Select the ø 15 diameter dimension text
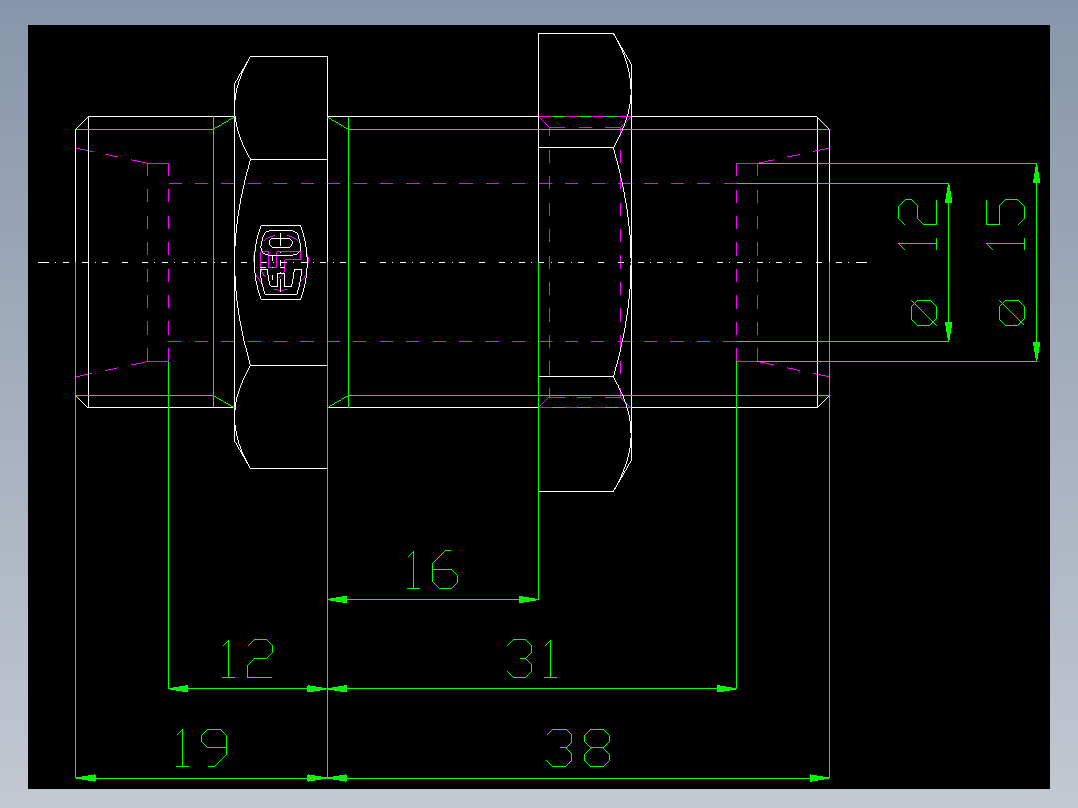The image size is (1078, 808). pos(1006,263)
